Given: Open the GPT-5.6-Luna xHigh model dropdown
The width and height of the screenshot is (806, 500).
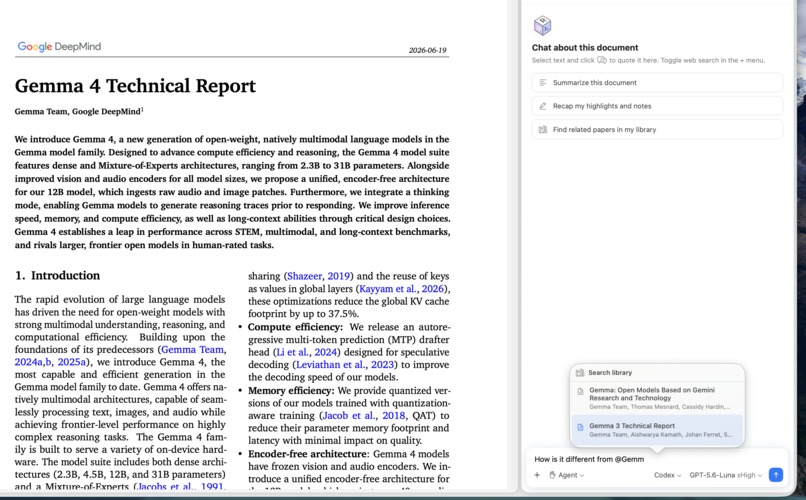Looking at the screenshot, I should click(725, 475).
